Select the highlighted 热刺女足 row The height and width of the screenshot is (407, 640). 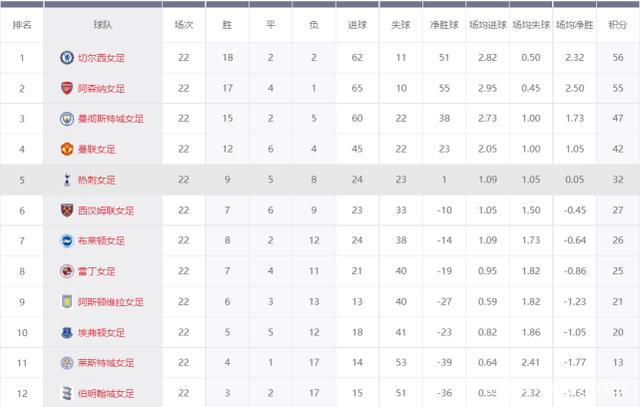[x=320, y=180]
